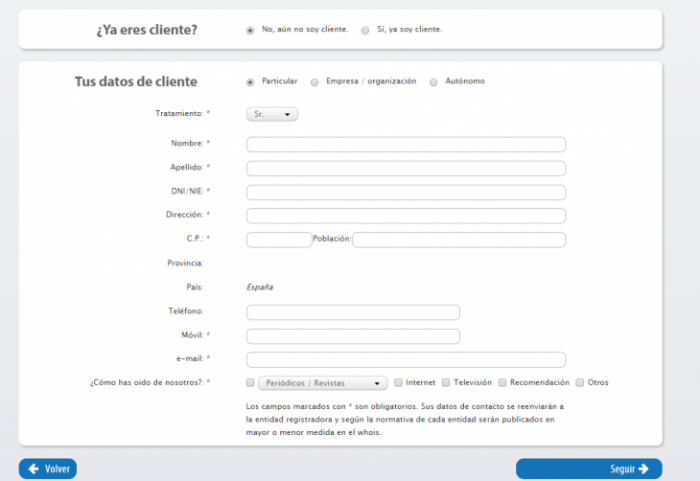This screenshot has width=700, height=481.
Task: Tick the Recomendación checkbox
Action: coord(502,383)
